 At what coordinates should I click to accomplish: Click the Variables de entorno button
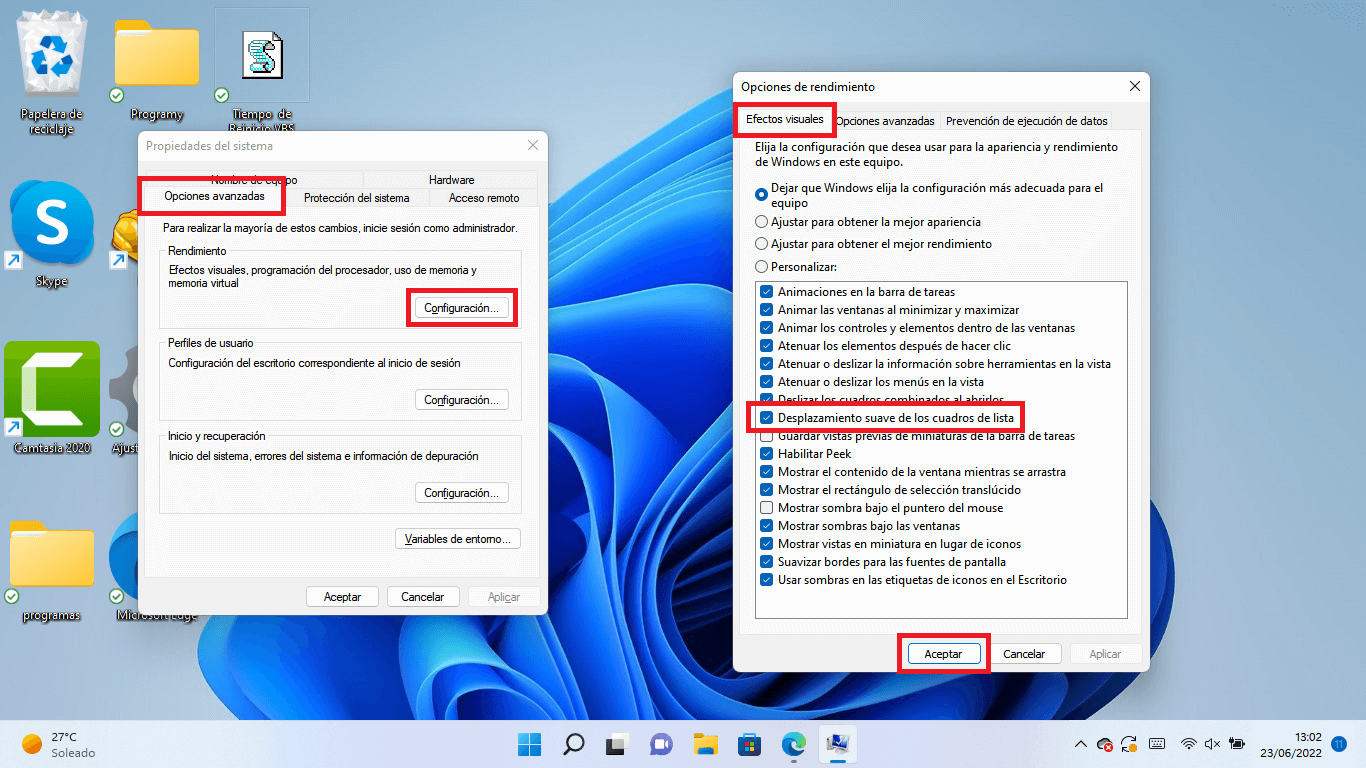(457, 538)
